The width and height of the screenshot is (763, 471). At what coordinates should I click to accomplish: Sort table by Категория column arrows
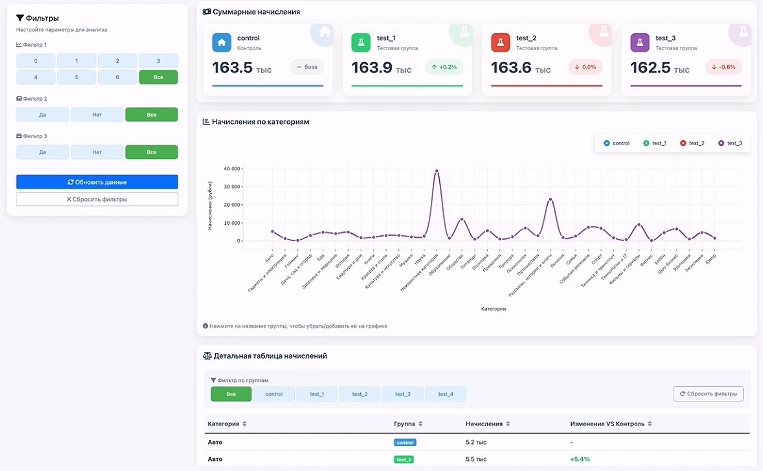point(244,424)
